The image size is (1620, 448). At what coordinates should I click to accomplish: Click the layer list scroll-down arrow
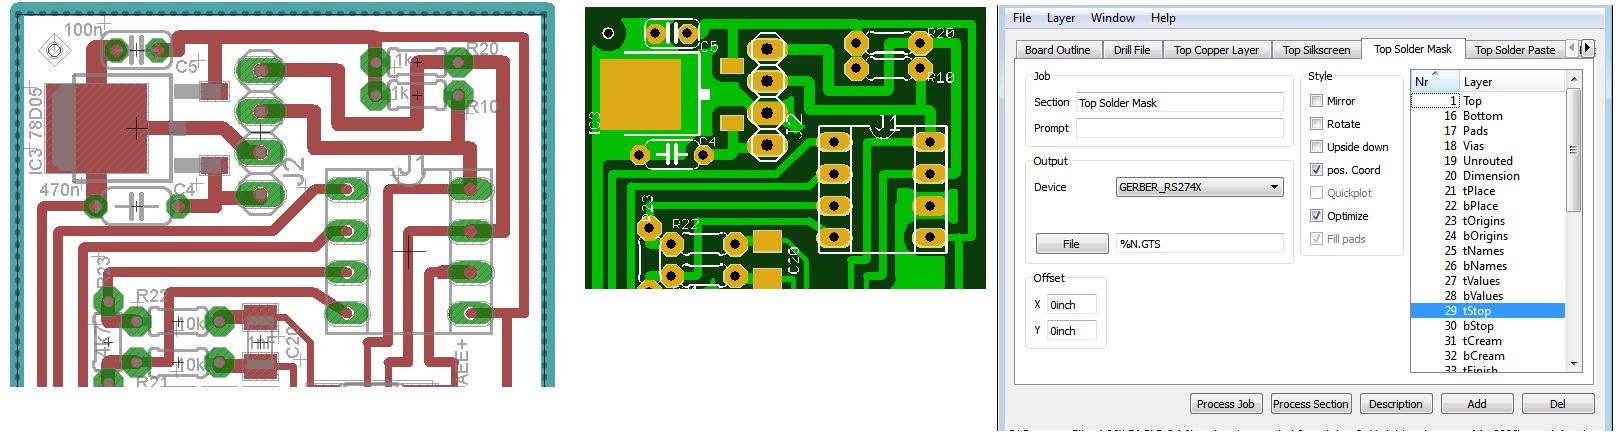click(1574, 364)
